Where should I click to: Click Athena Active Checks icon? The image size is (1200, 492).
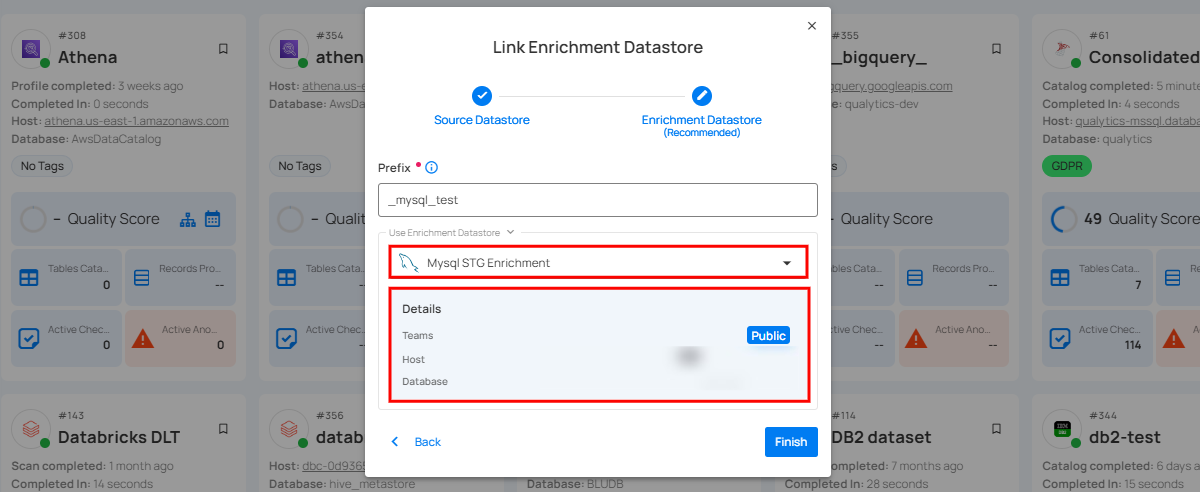click(29, 338)
